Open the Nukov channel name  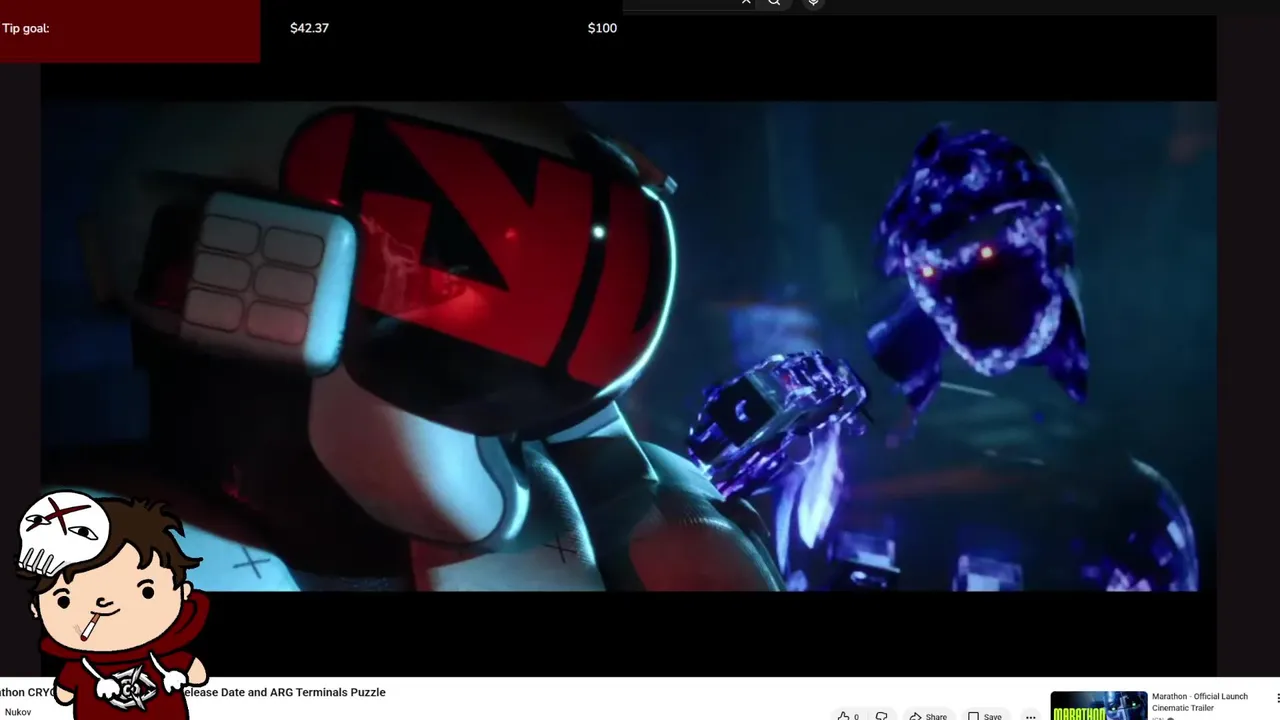[18, 712]
